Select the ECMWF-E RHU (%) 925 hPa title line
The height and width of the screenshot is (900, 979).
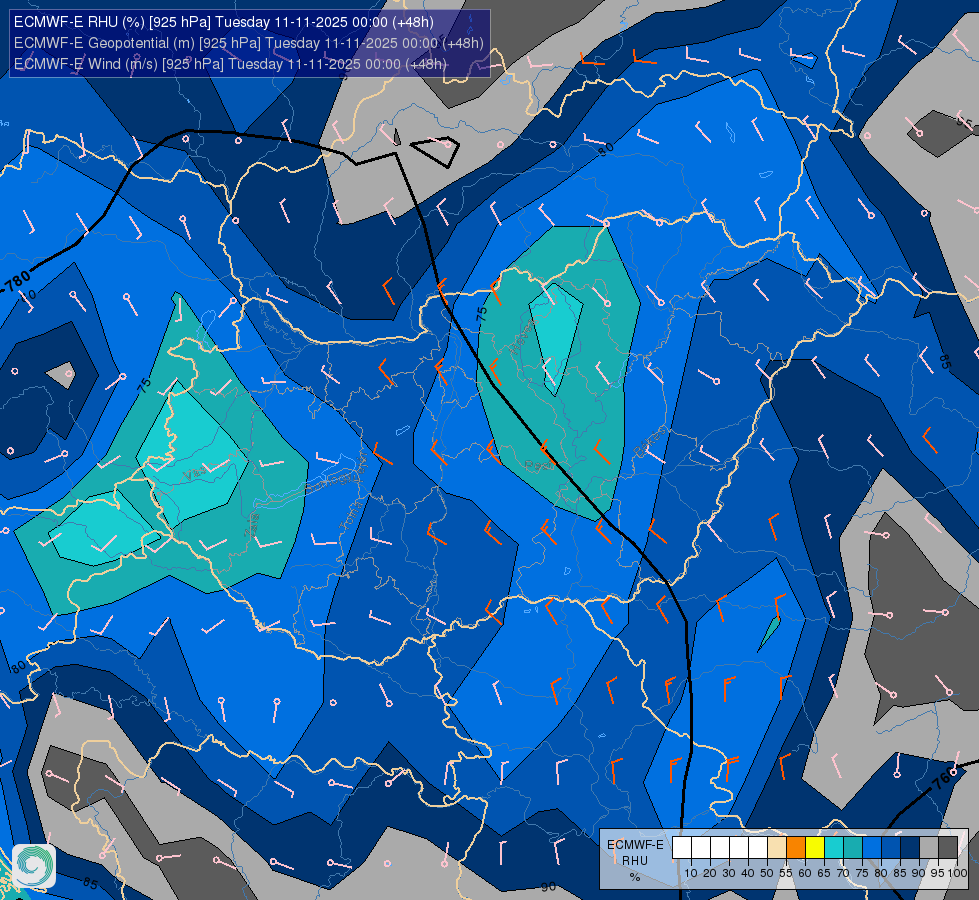click(224, 22)
